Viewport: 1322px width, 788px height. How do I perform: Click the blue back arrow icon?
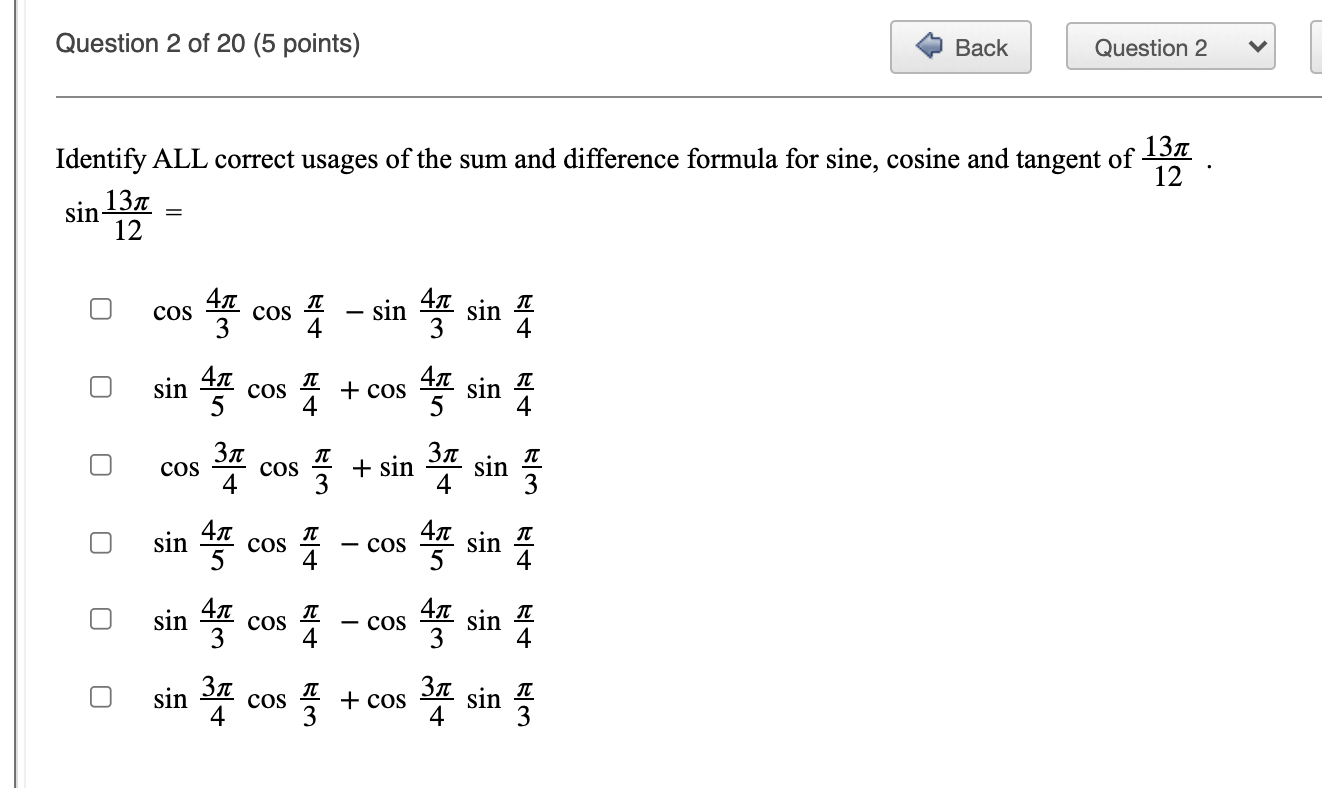(x=930, y=45)
